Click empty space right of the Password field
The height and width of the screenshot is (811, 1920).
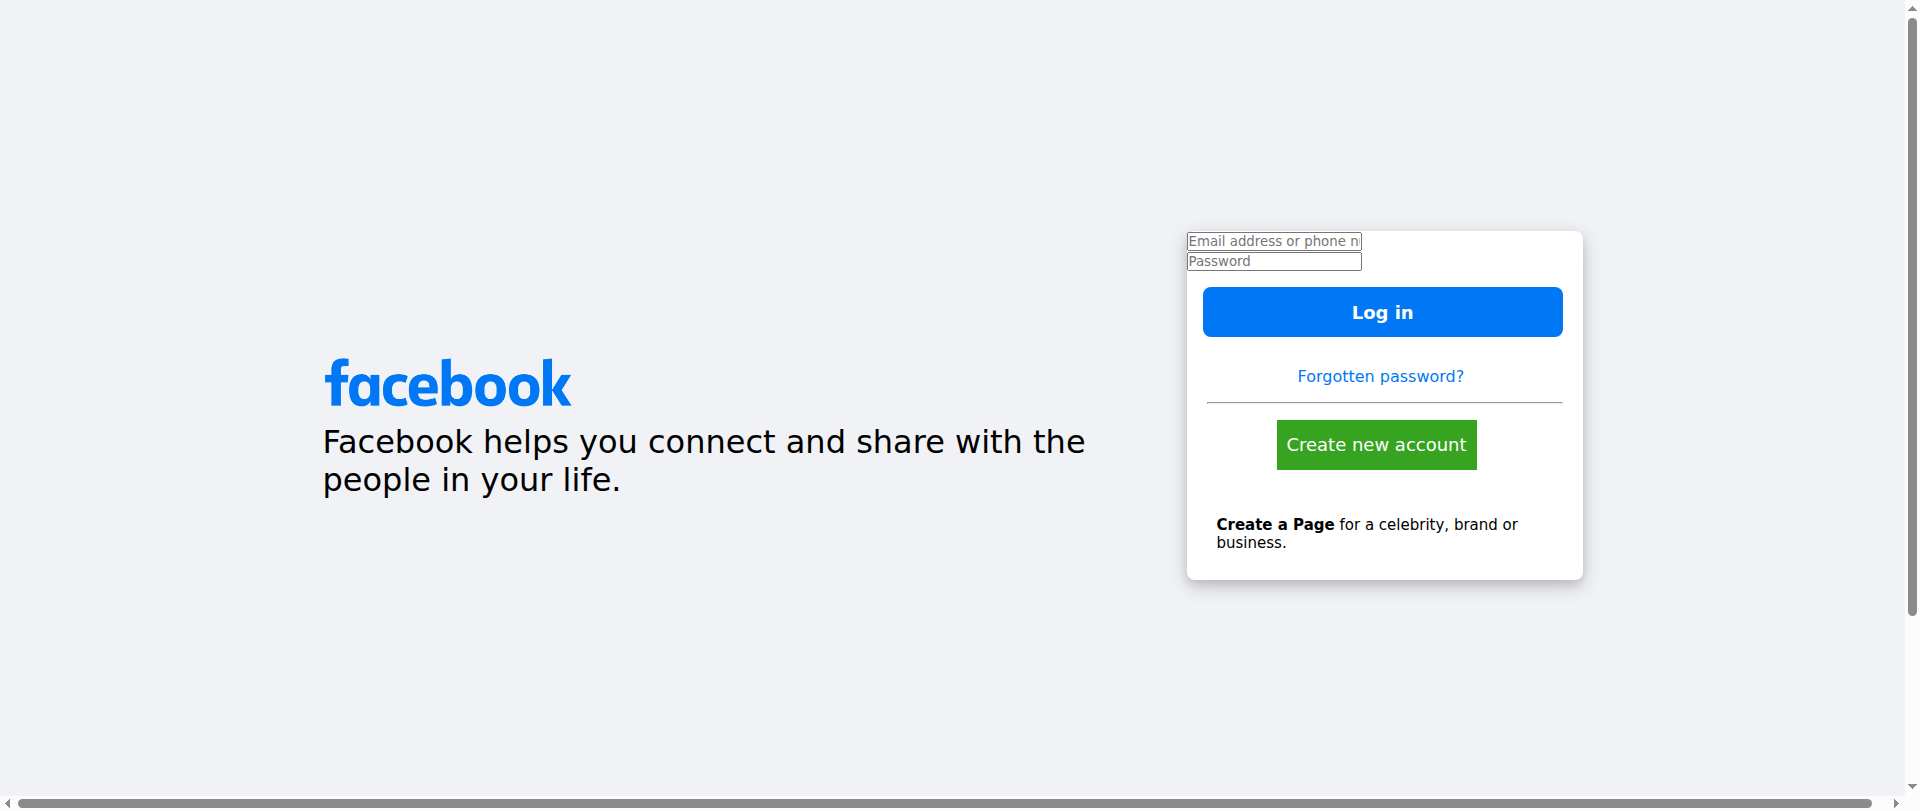tap(1470, 261)
